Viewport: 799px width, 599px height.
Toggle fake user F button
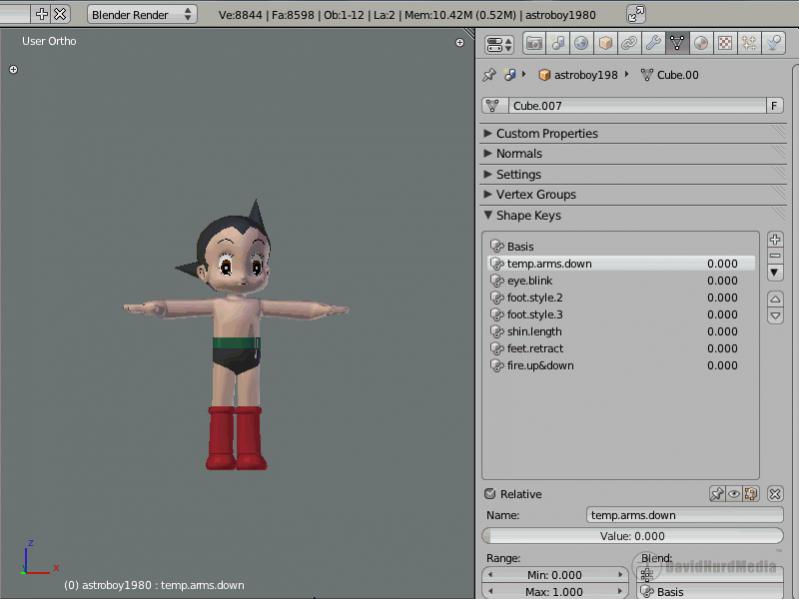tap(775, 105)
